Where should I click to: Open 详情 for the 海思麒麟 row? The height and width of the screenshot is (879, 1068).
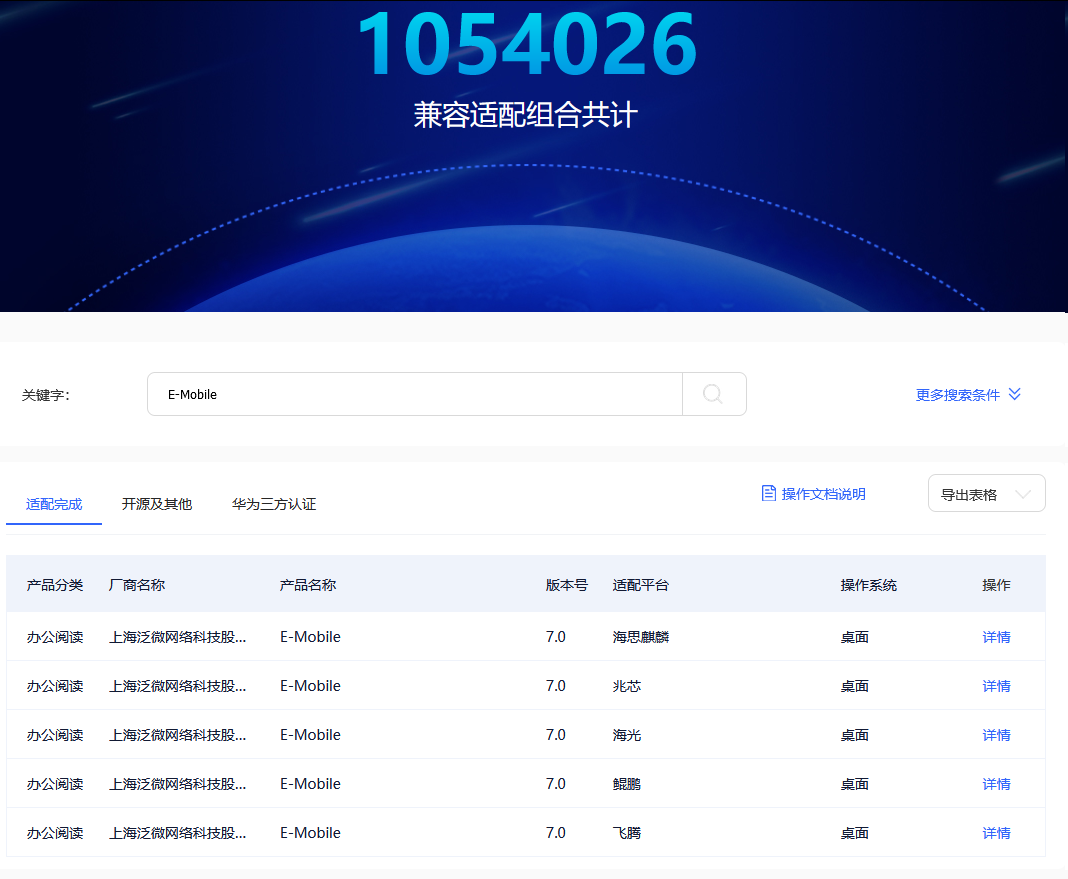996,636
